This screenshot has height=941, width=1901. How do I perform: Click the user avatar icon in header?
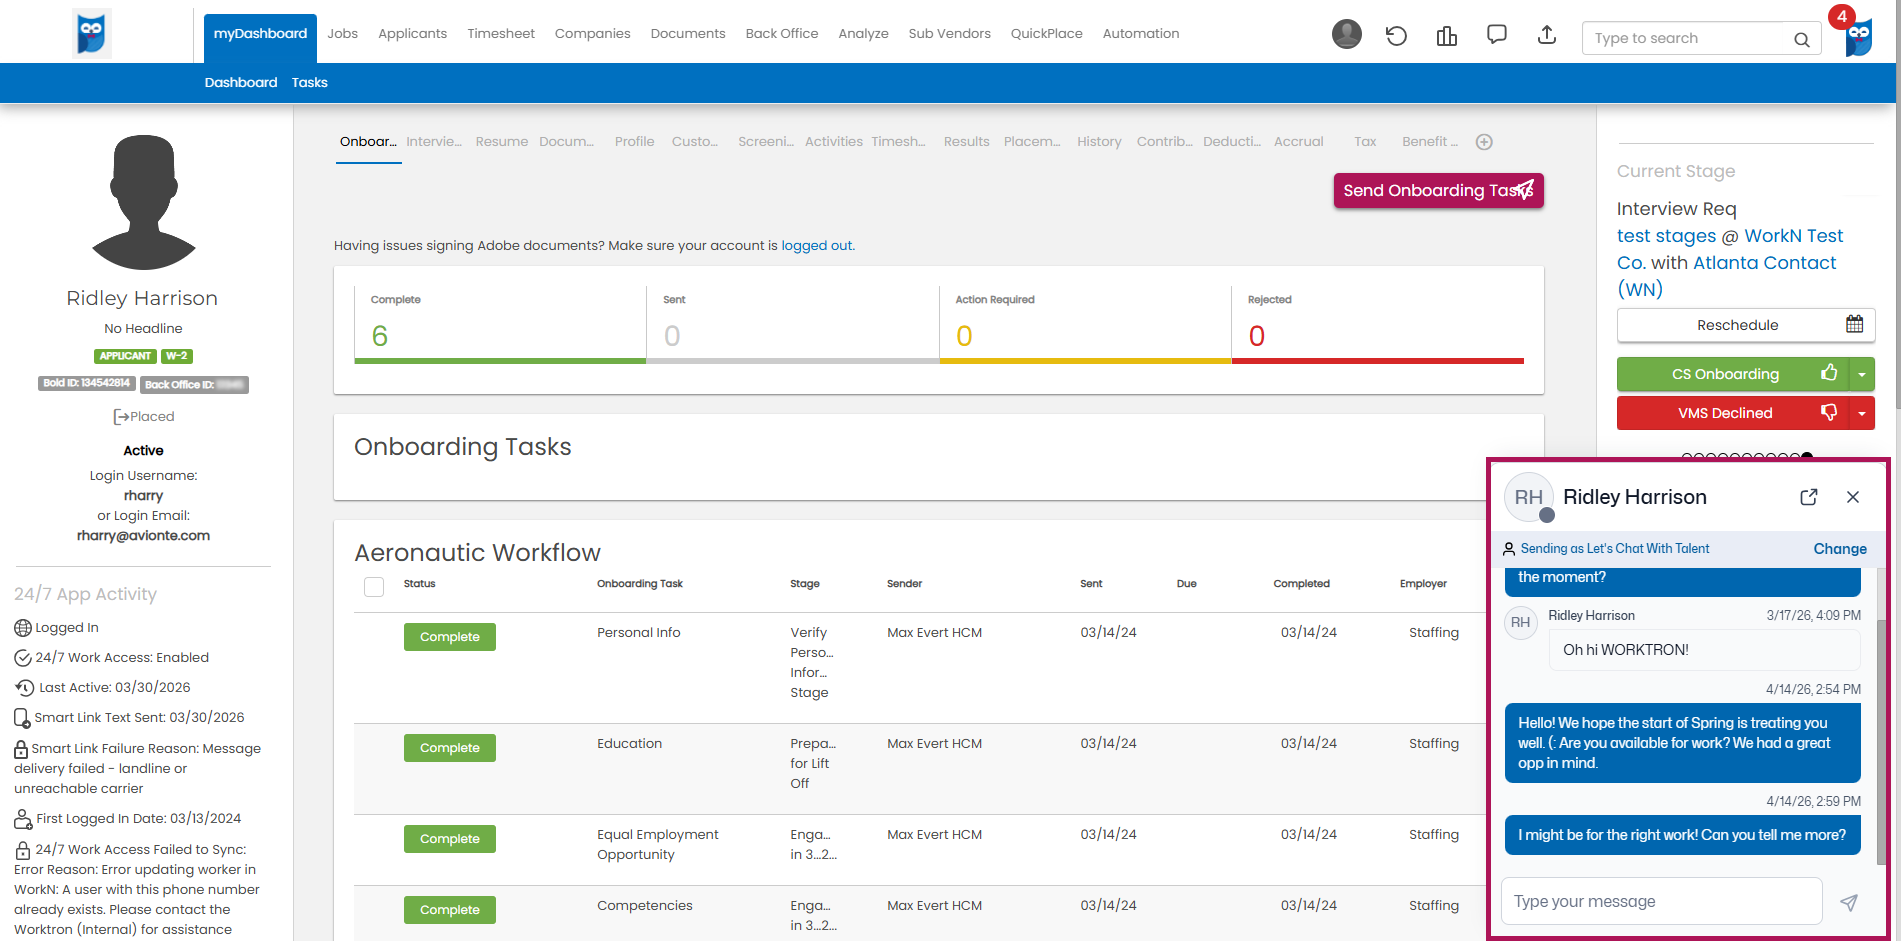1347,34
